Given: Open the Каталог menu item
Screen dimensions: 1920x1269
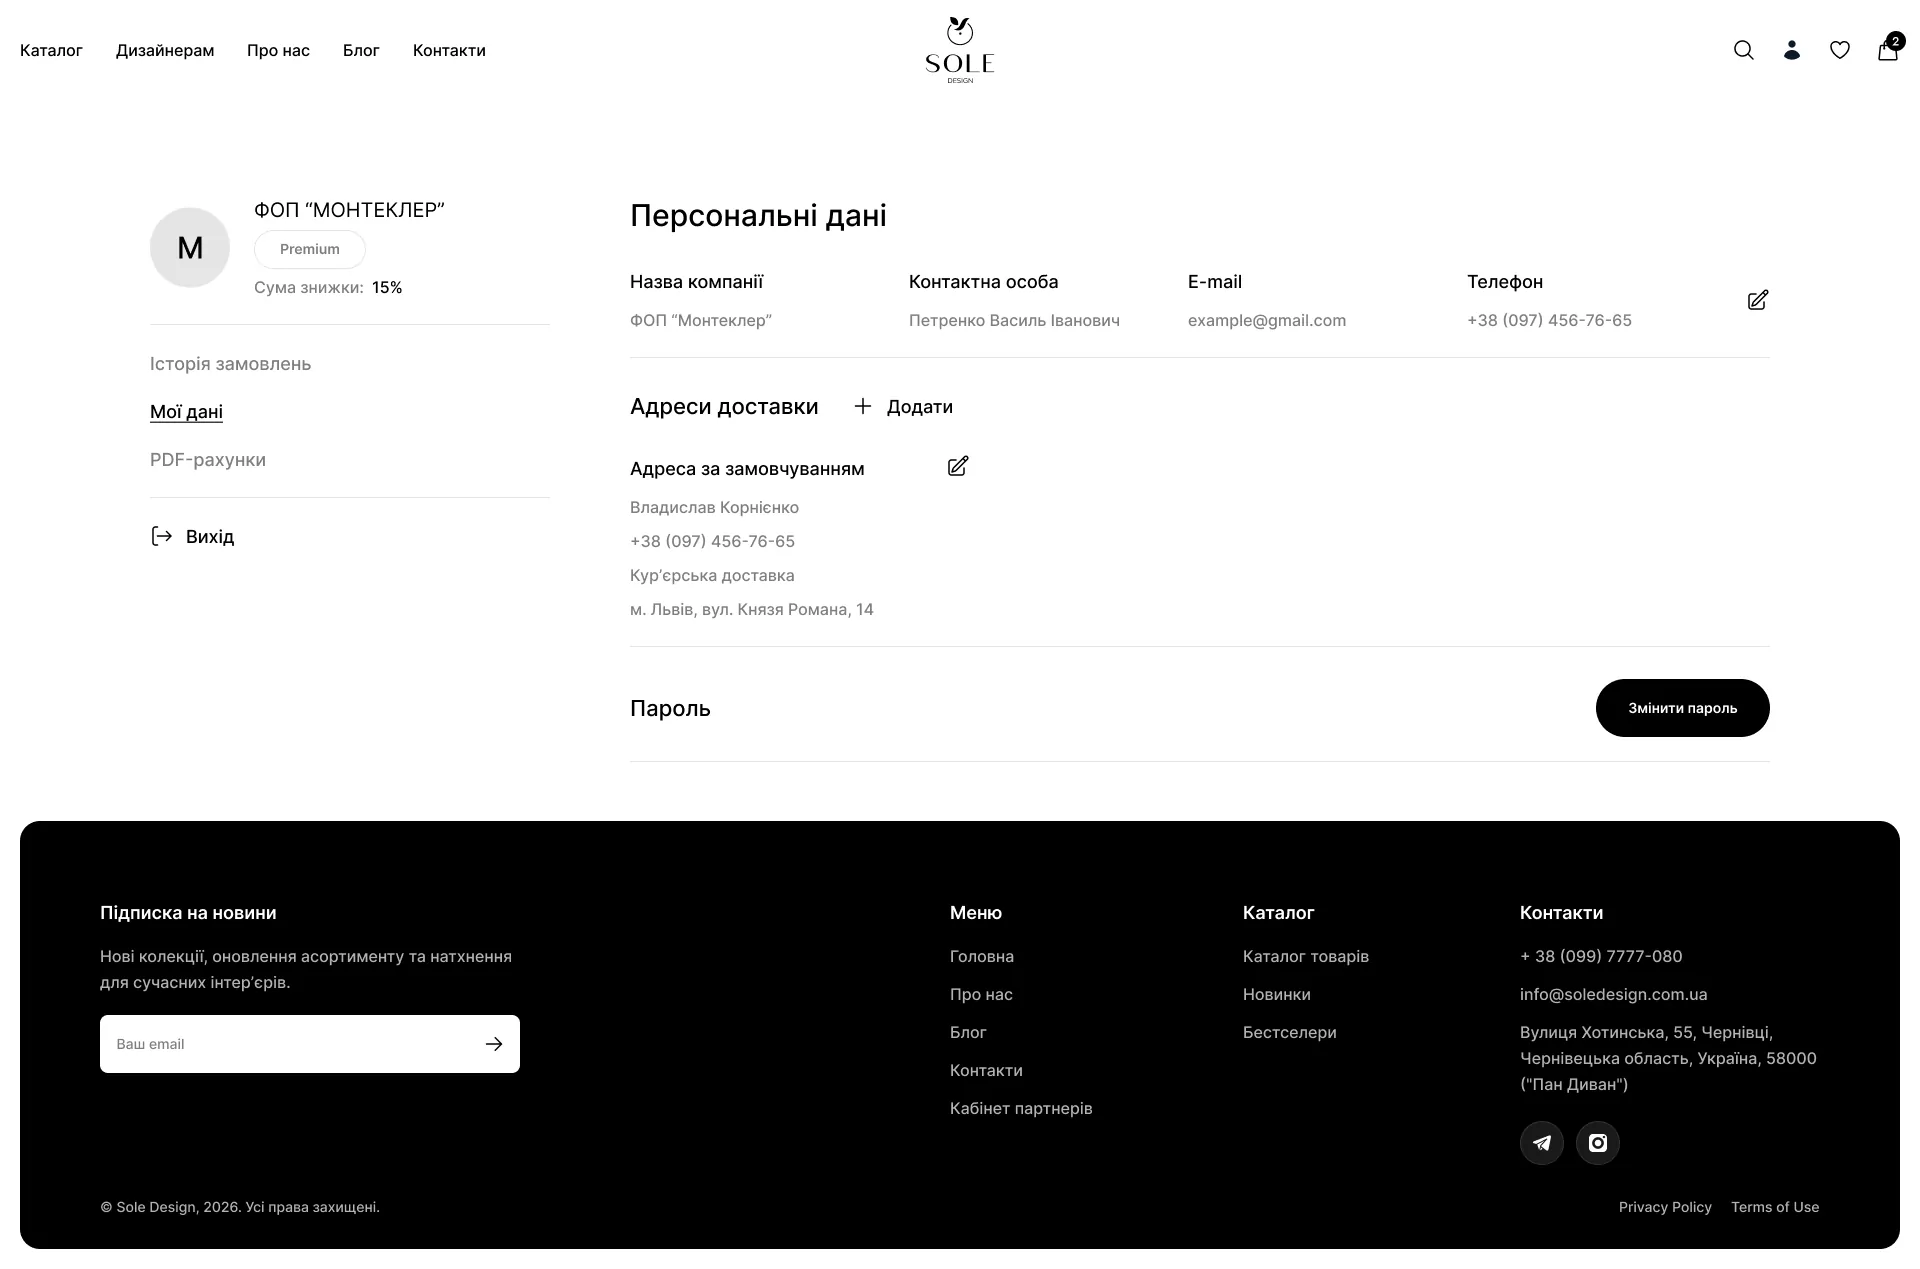Looking at the screenshot, I should pos(51,50).
